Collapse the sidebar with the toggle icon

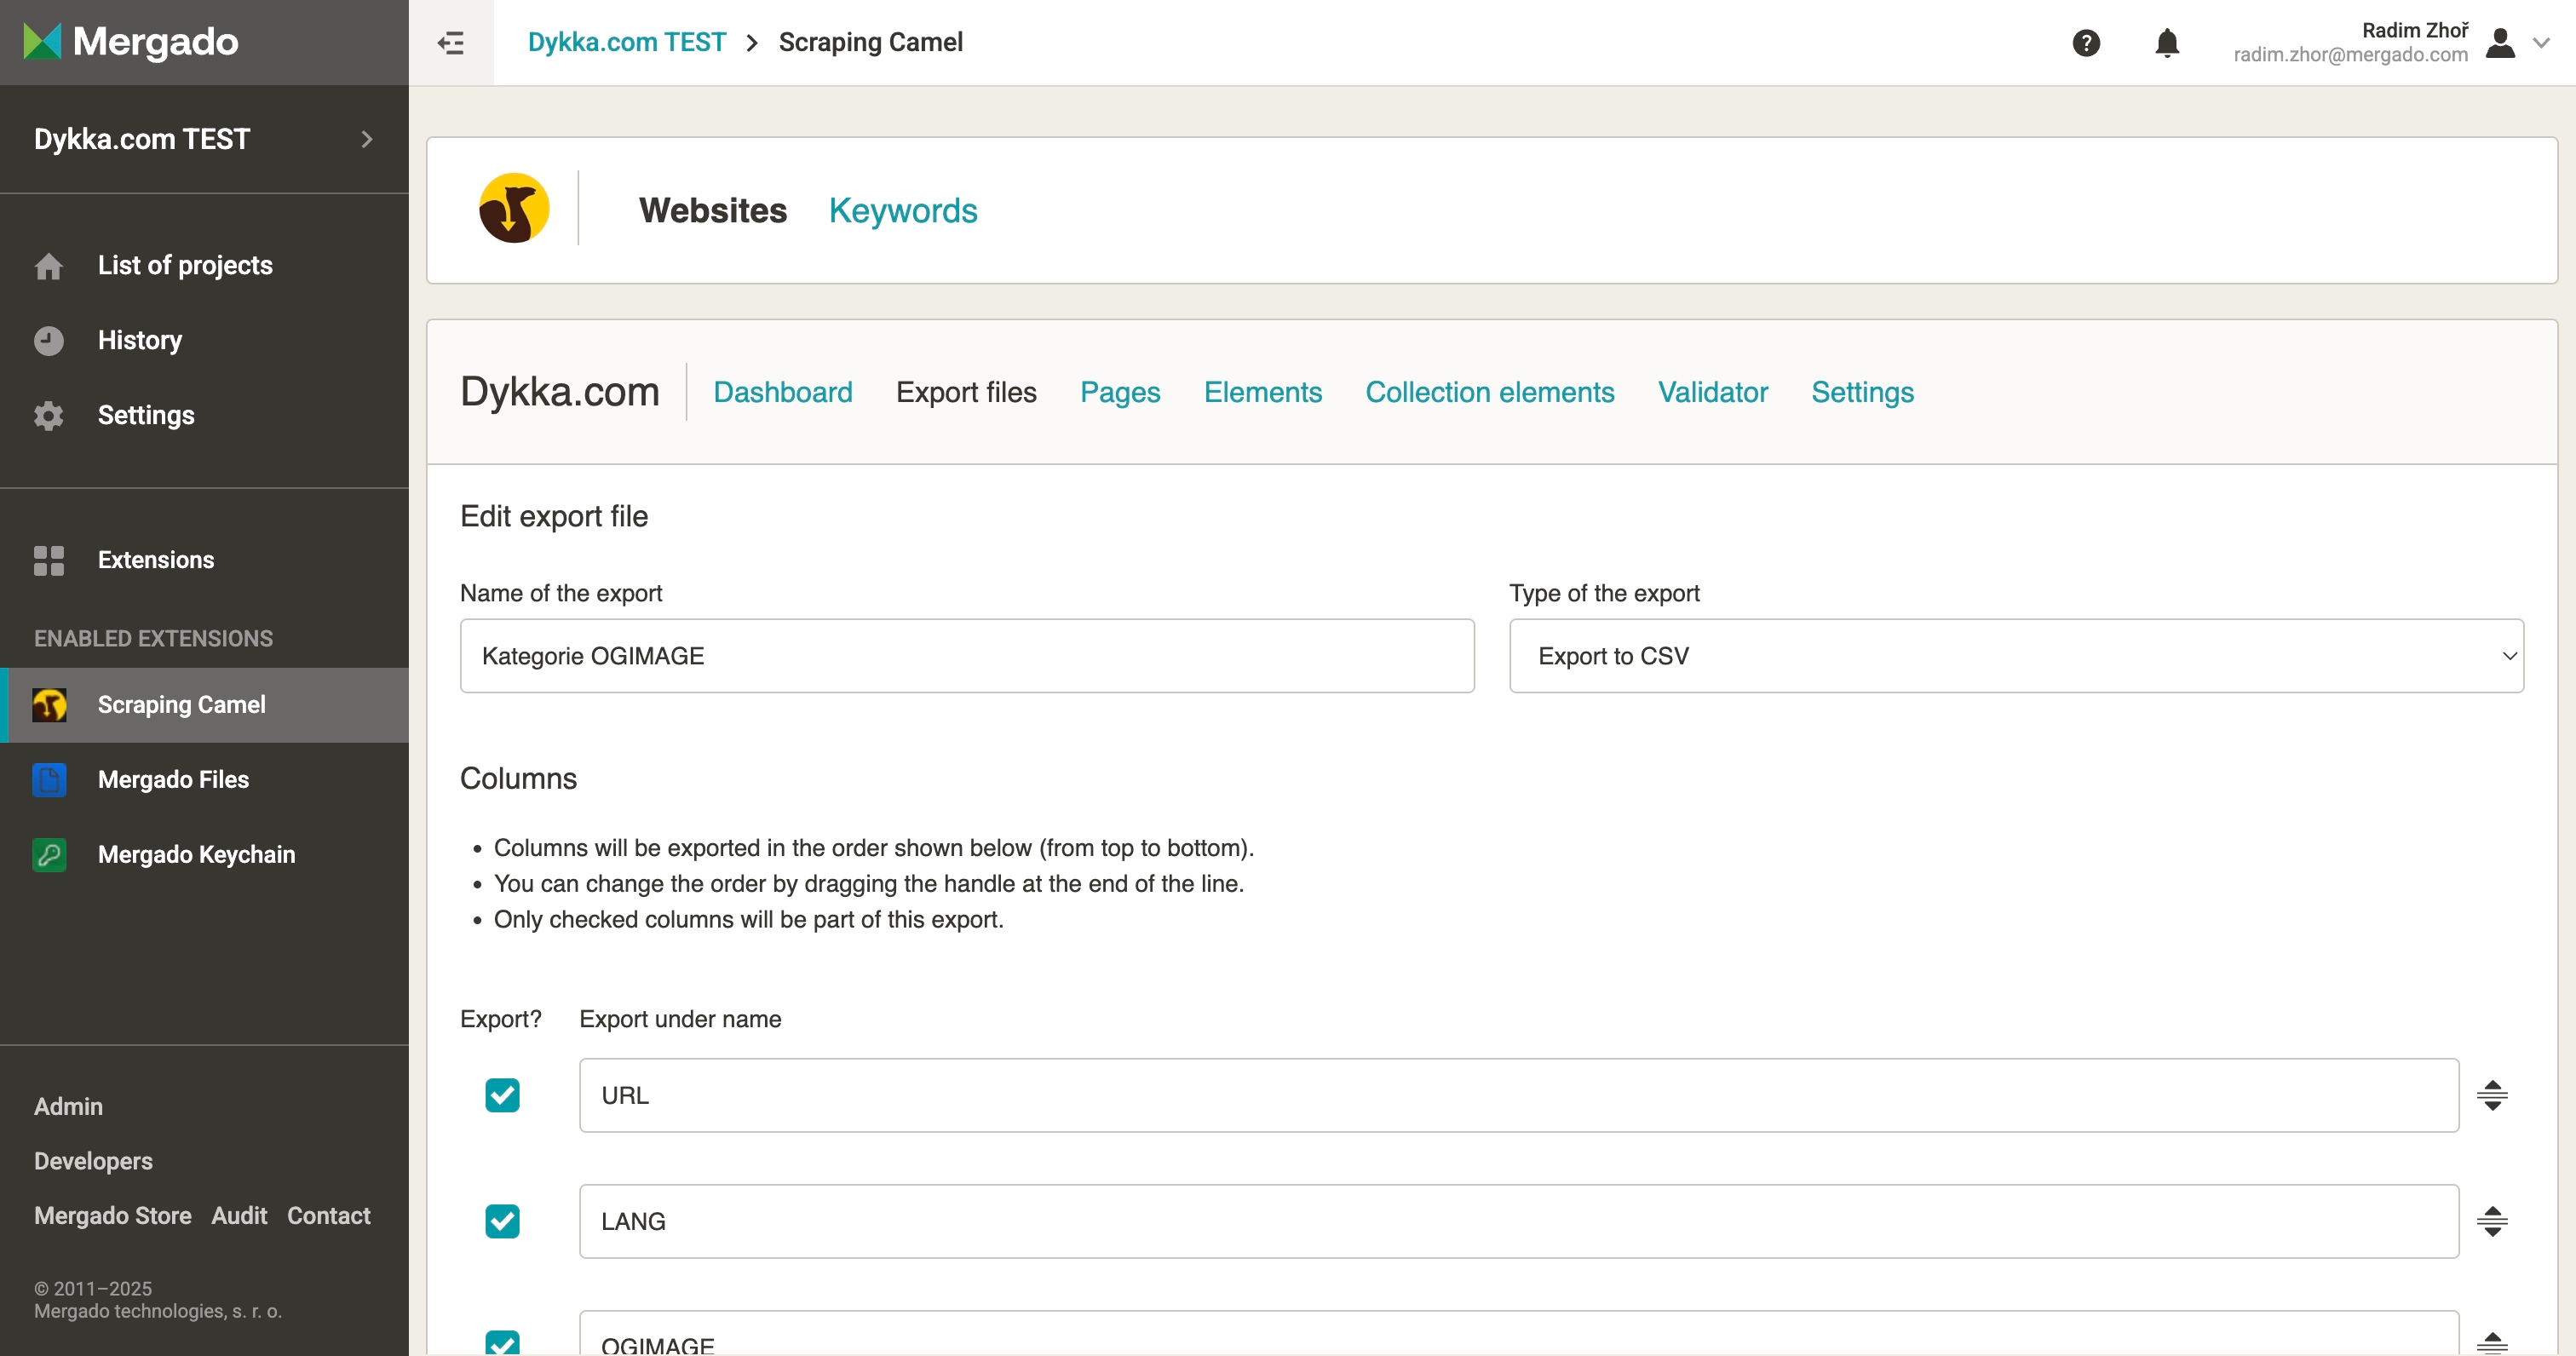451,43
